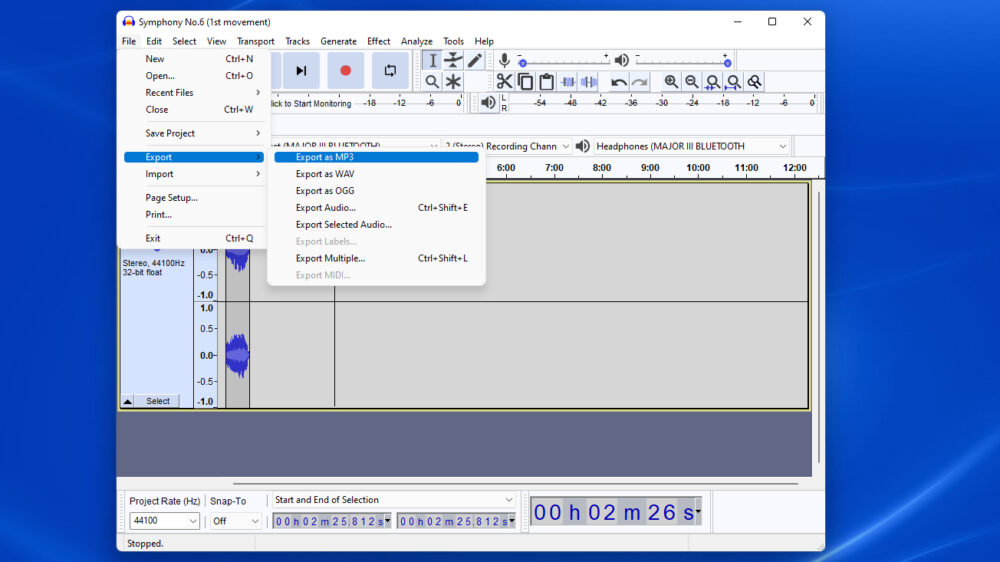Select the Envelope tool
Image resolution: width=1000 pixels, height=562 pixels.
(453, 60)
